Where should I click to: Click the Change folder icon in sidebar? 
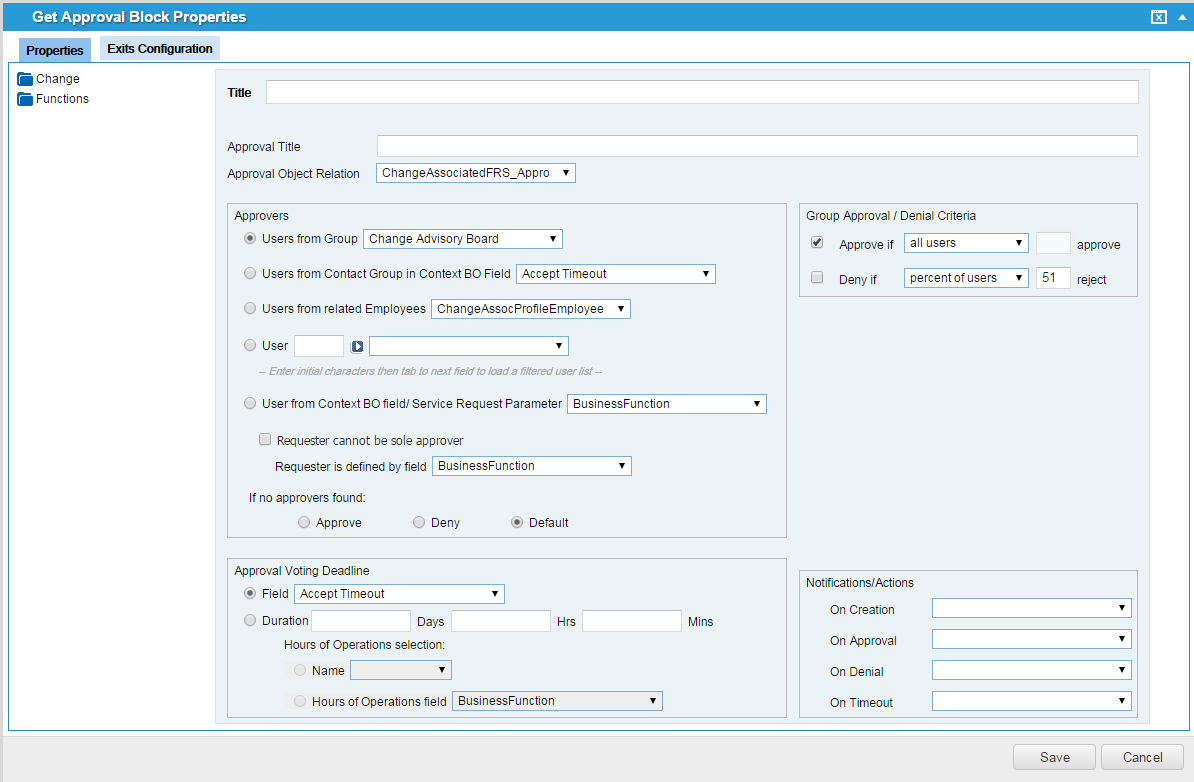pos(25,78)
